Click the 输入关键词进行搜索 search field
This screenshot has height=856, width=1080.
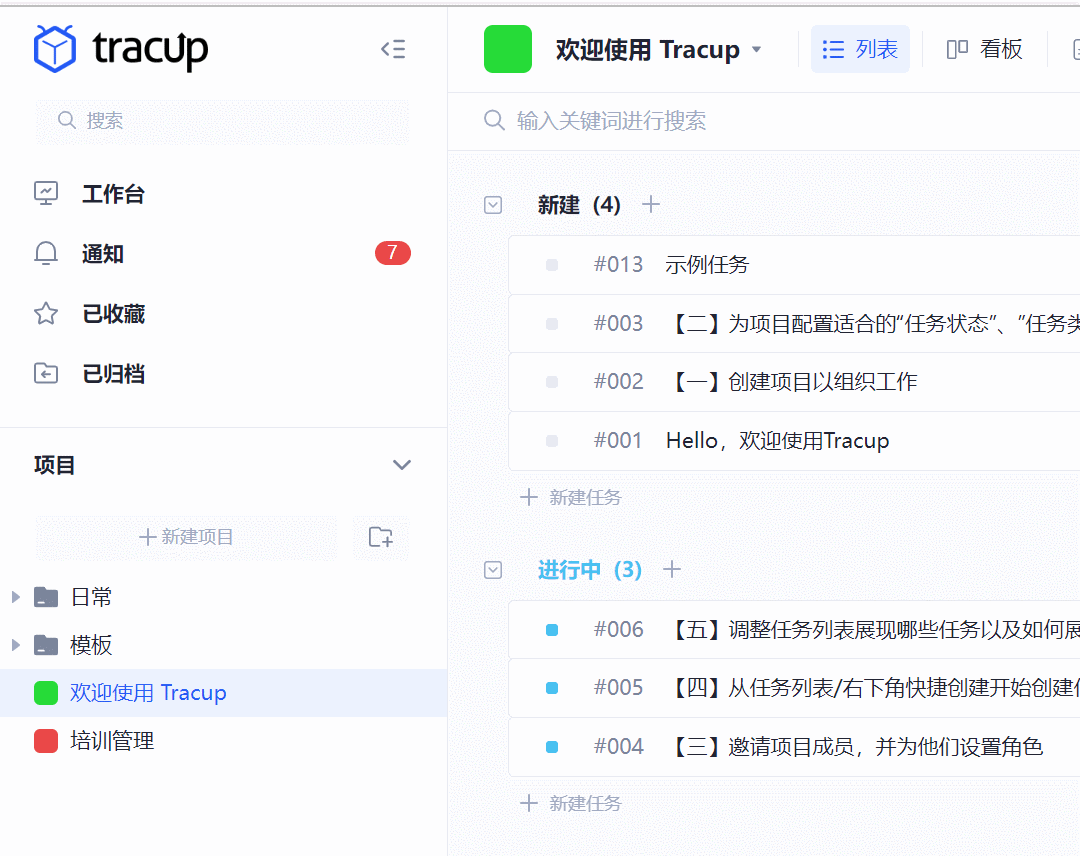[x=700, y=121]
